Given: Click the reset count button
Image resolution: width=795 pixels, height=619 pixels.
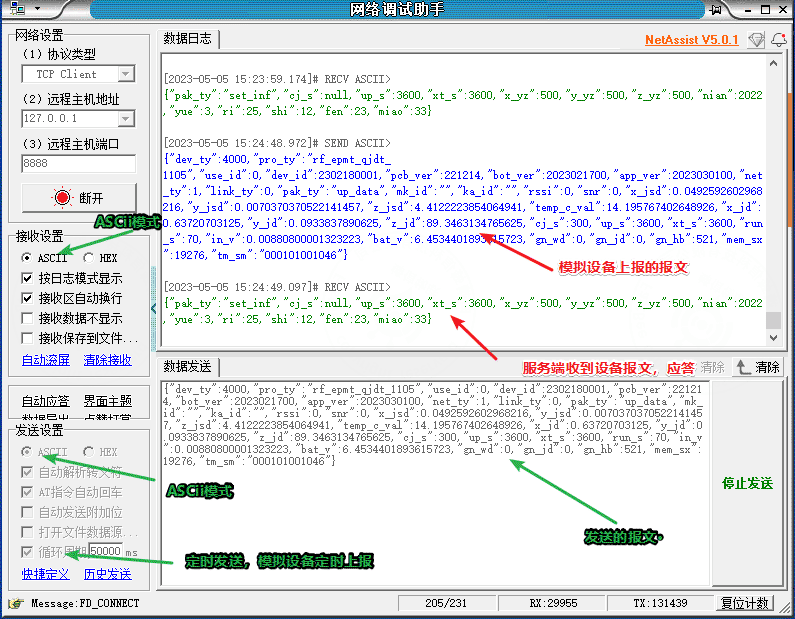Looking at the screenshot, I should click(x=745, y=603).
